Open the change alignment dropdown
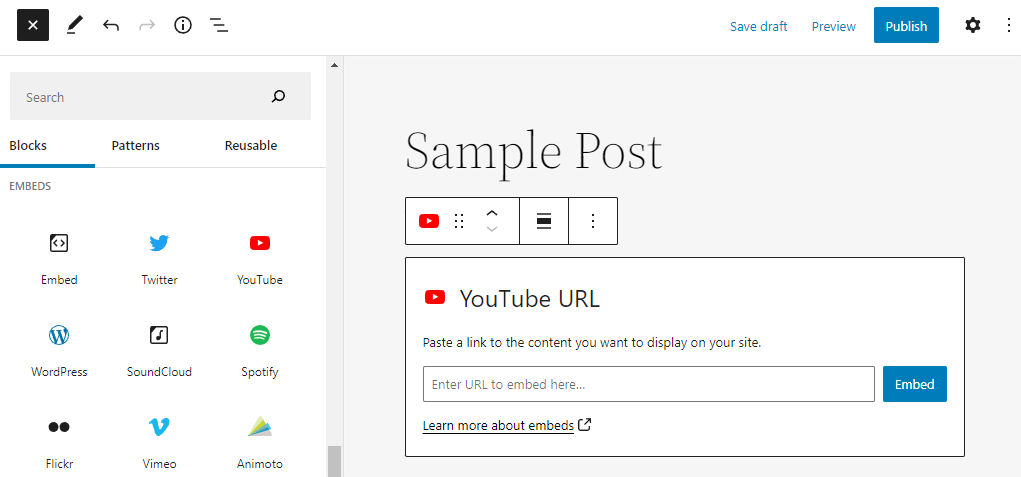Screen dimensions: 1021x477 (544, 221)
